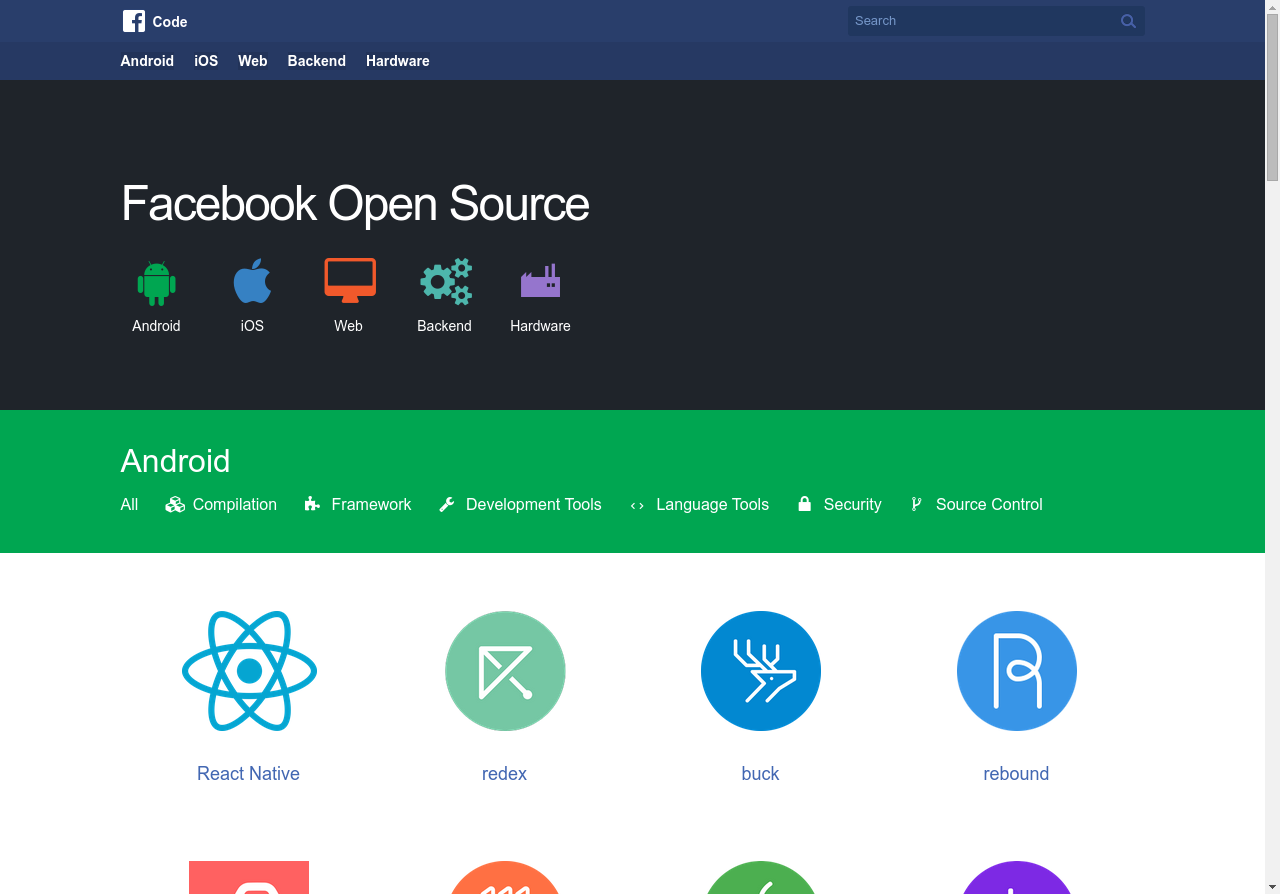The height and width of the screenshot is (894, 1280).
Task: Select the blue Apple iOS icon
Action: click(252, 281)
